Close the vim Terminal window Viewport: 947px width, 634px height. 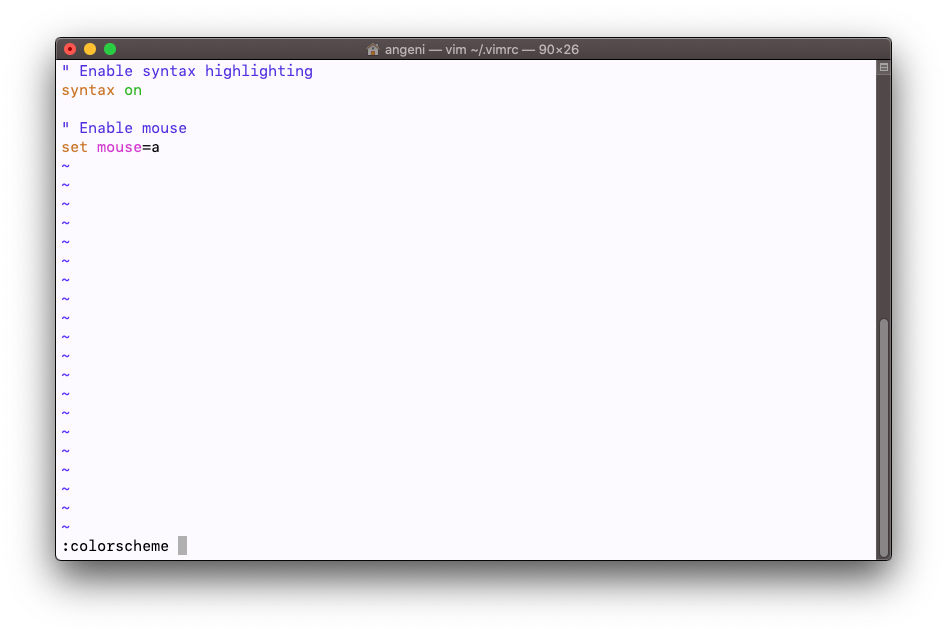70,49
